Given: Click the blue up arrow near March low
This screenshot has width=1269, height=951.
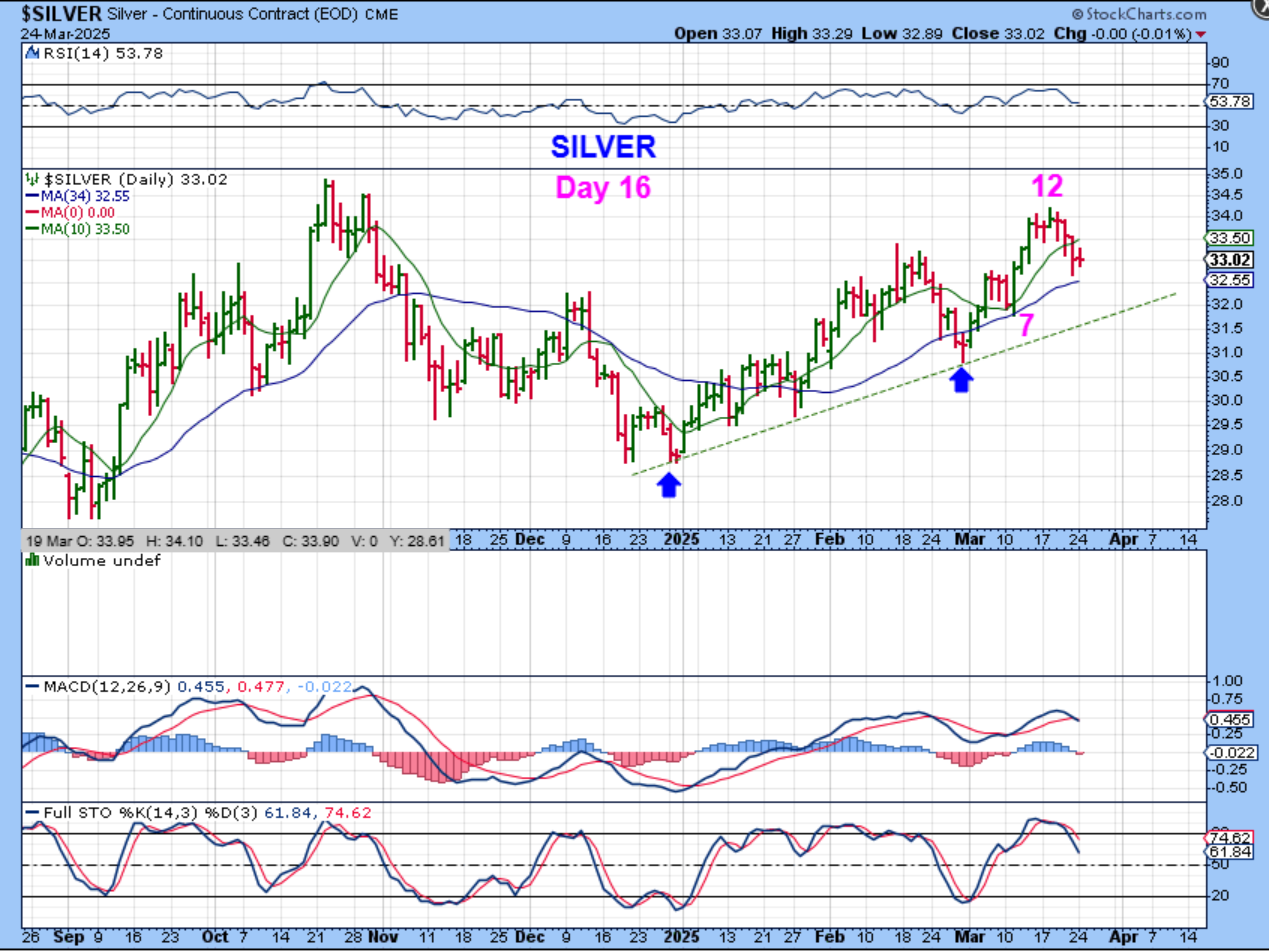Looking at the screenshot, I should coord(961,379).
